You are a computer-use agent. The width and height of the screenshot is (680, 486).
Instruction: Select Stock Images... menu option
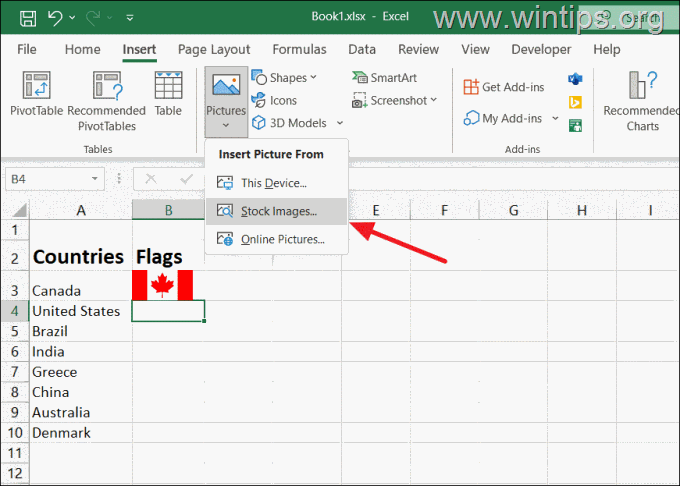click(276, 211)
